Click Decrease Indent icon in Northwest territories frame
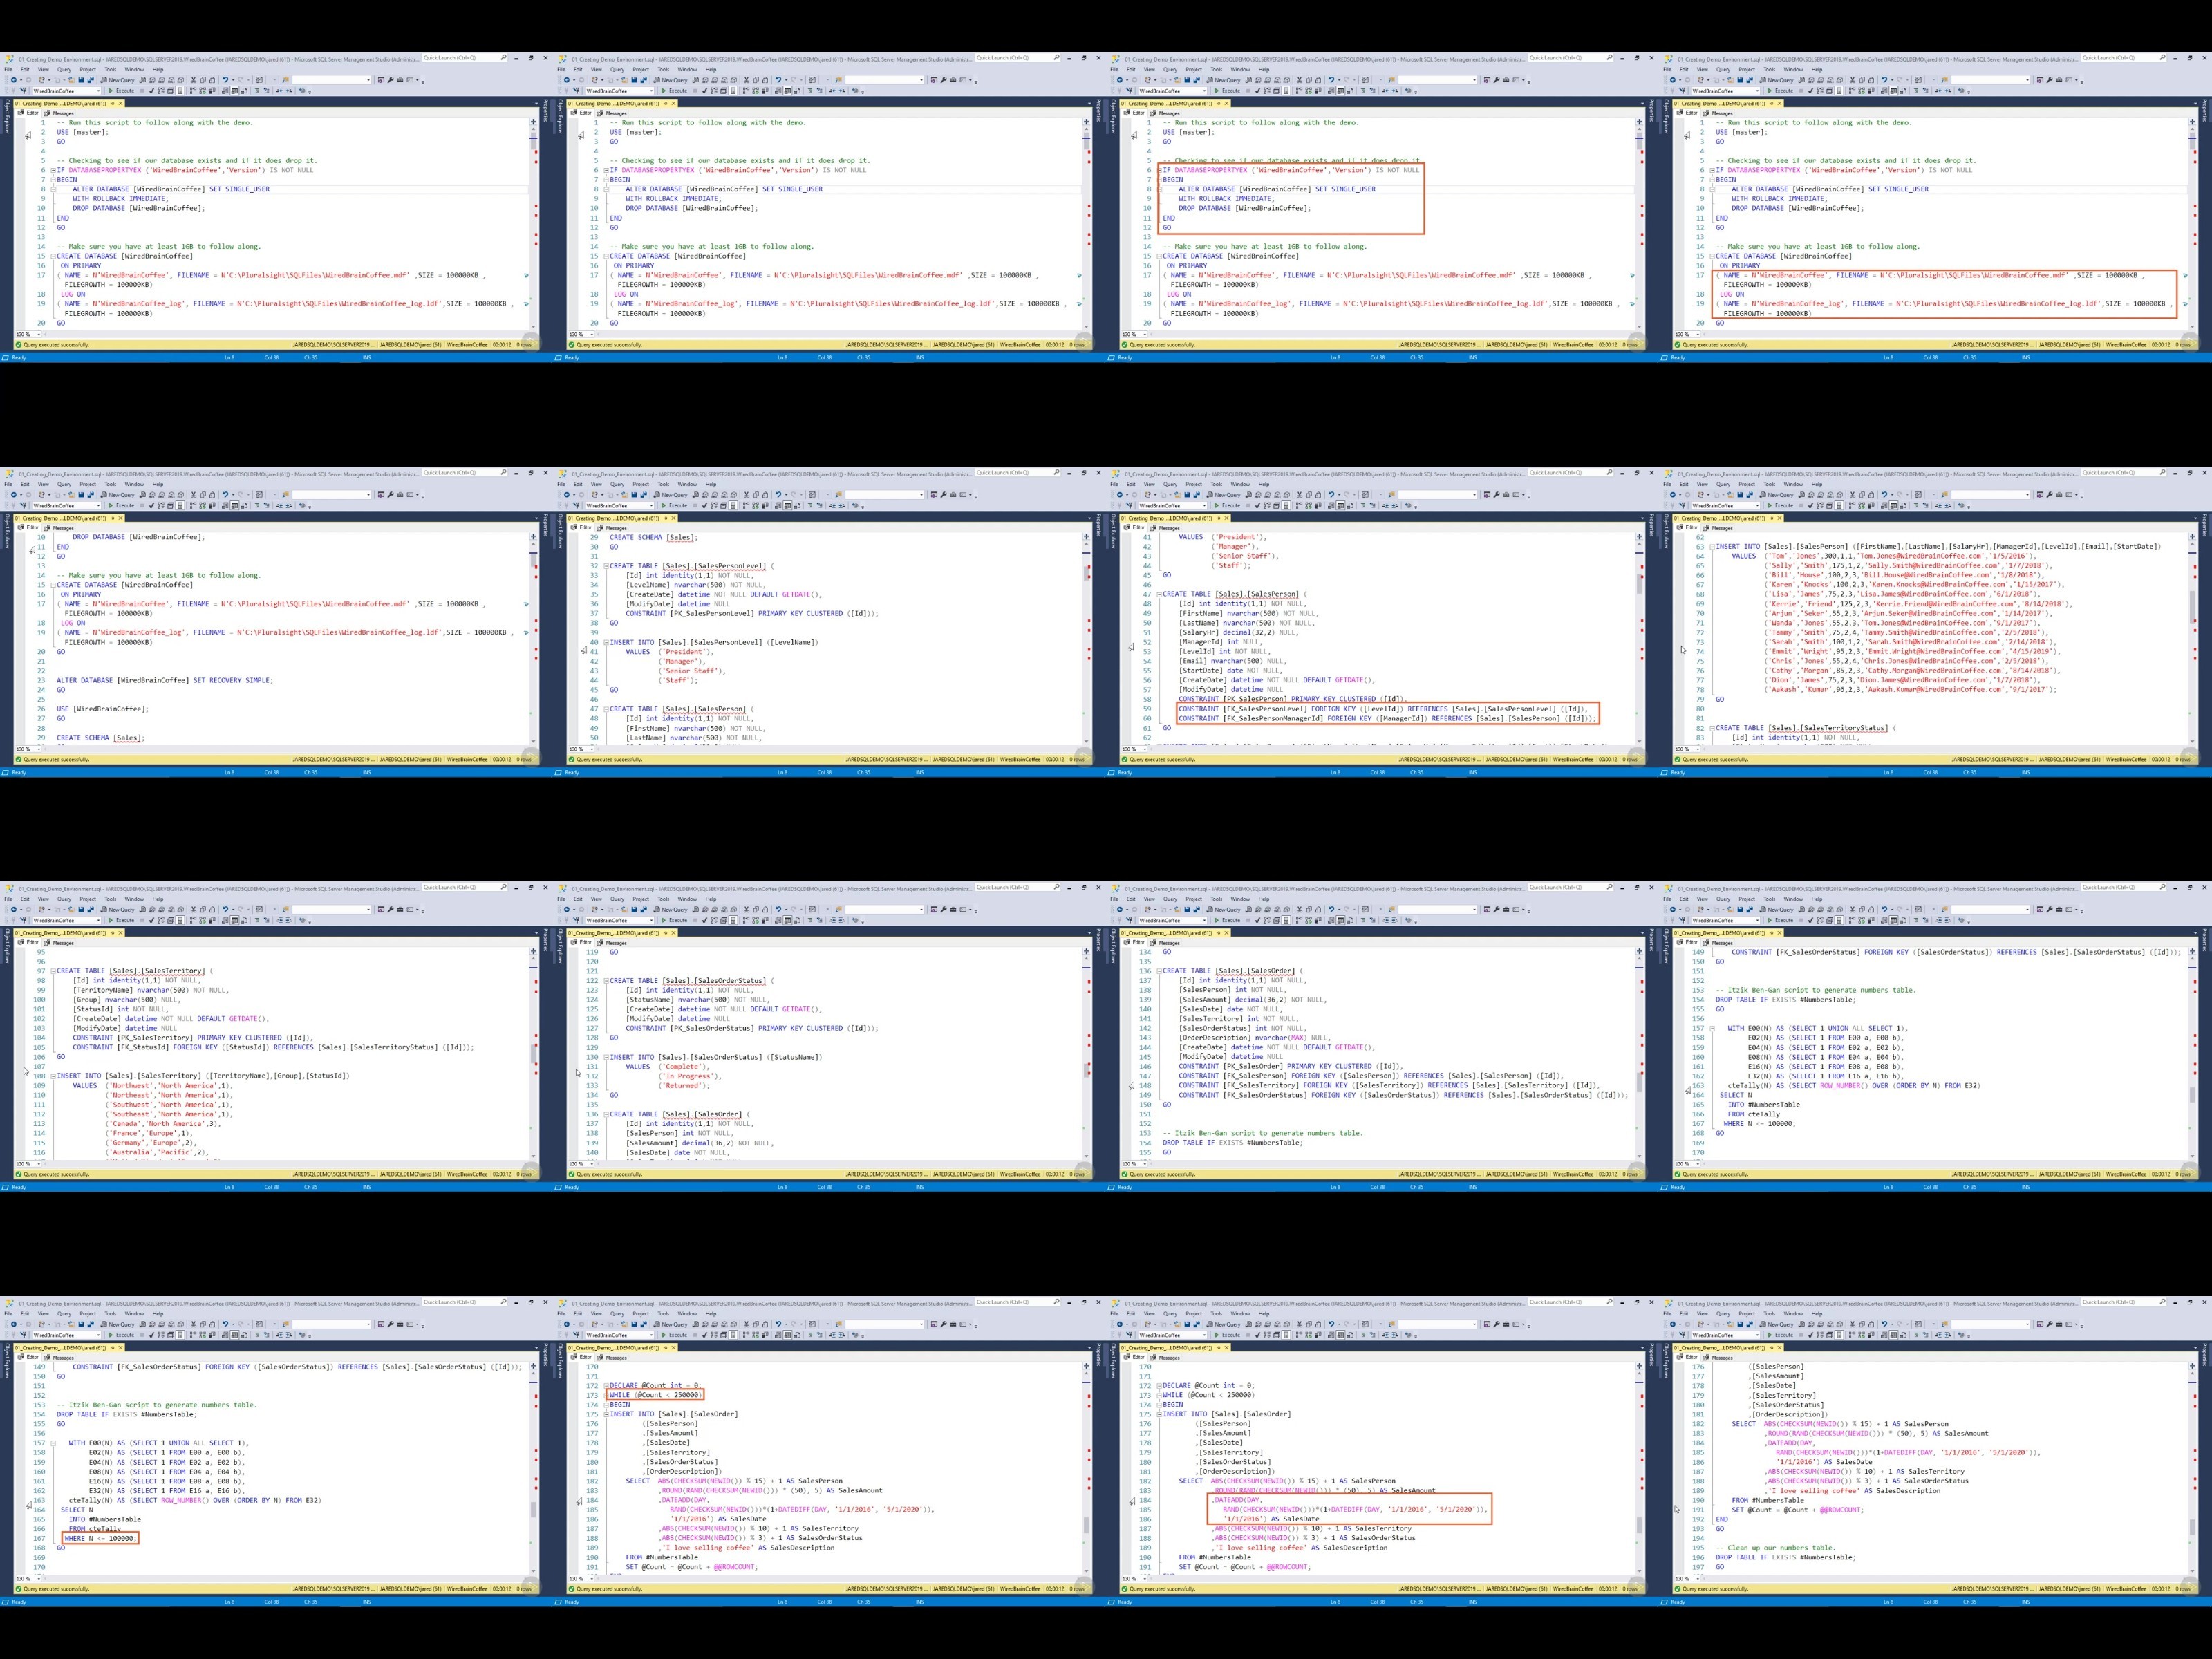2212x1659 pixels. (x=280, y=921)
